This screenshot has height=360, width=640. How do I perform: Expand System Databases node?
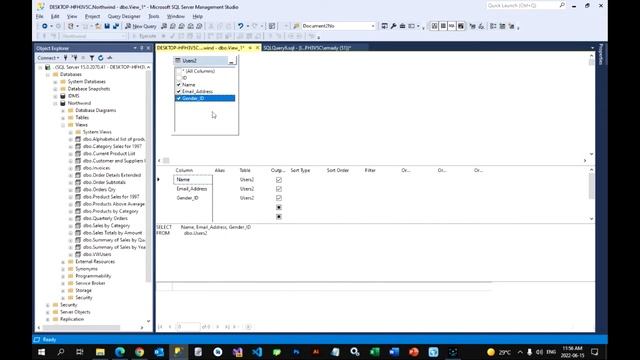pos(55,82)
